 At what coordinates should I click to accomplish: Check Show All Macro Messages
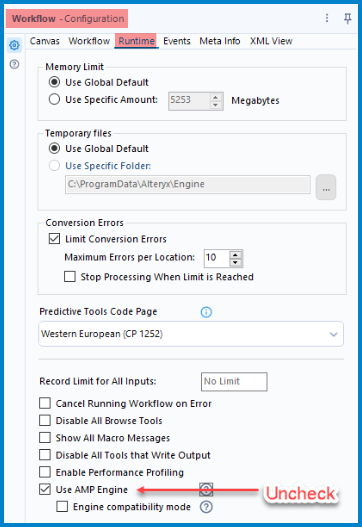[x=45, y=438]
